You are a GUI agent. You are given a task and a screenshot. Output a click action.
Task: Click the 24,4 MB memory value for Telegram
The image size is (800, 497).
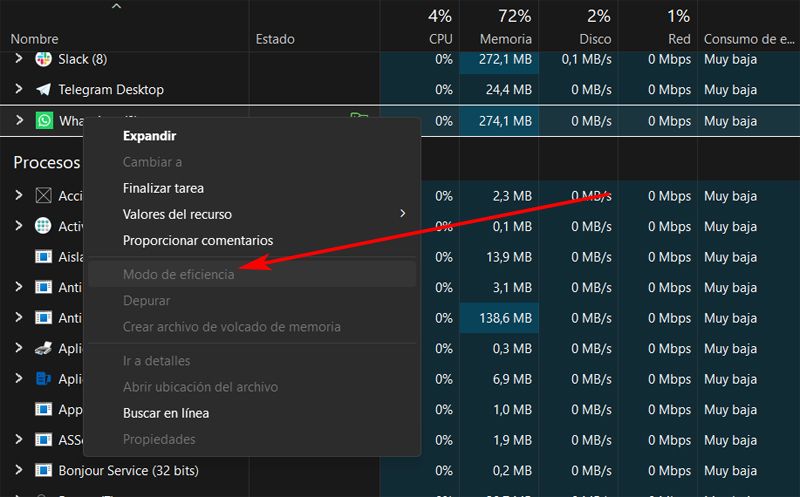pos(508,90)
